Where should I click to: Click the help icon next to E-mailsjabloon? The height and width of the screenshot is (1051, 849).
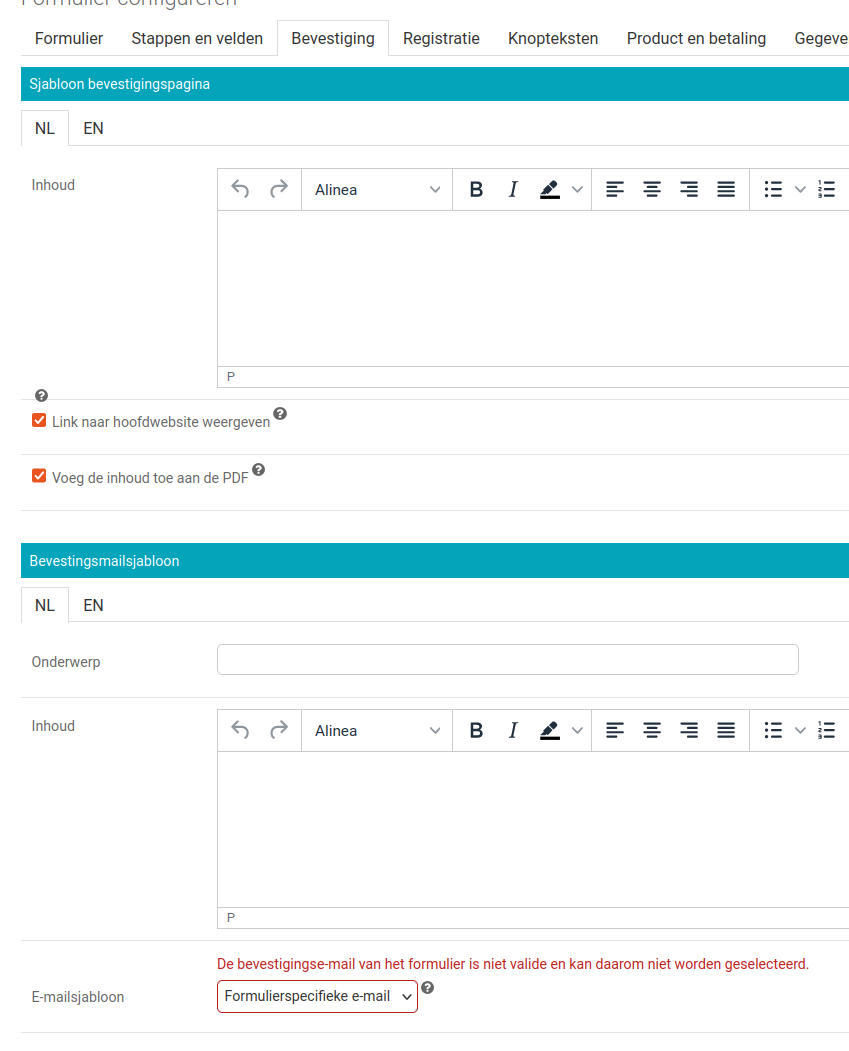pos(428,988)
